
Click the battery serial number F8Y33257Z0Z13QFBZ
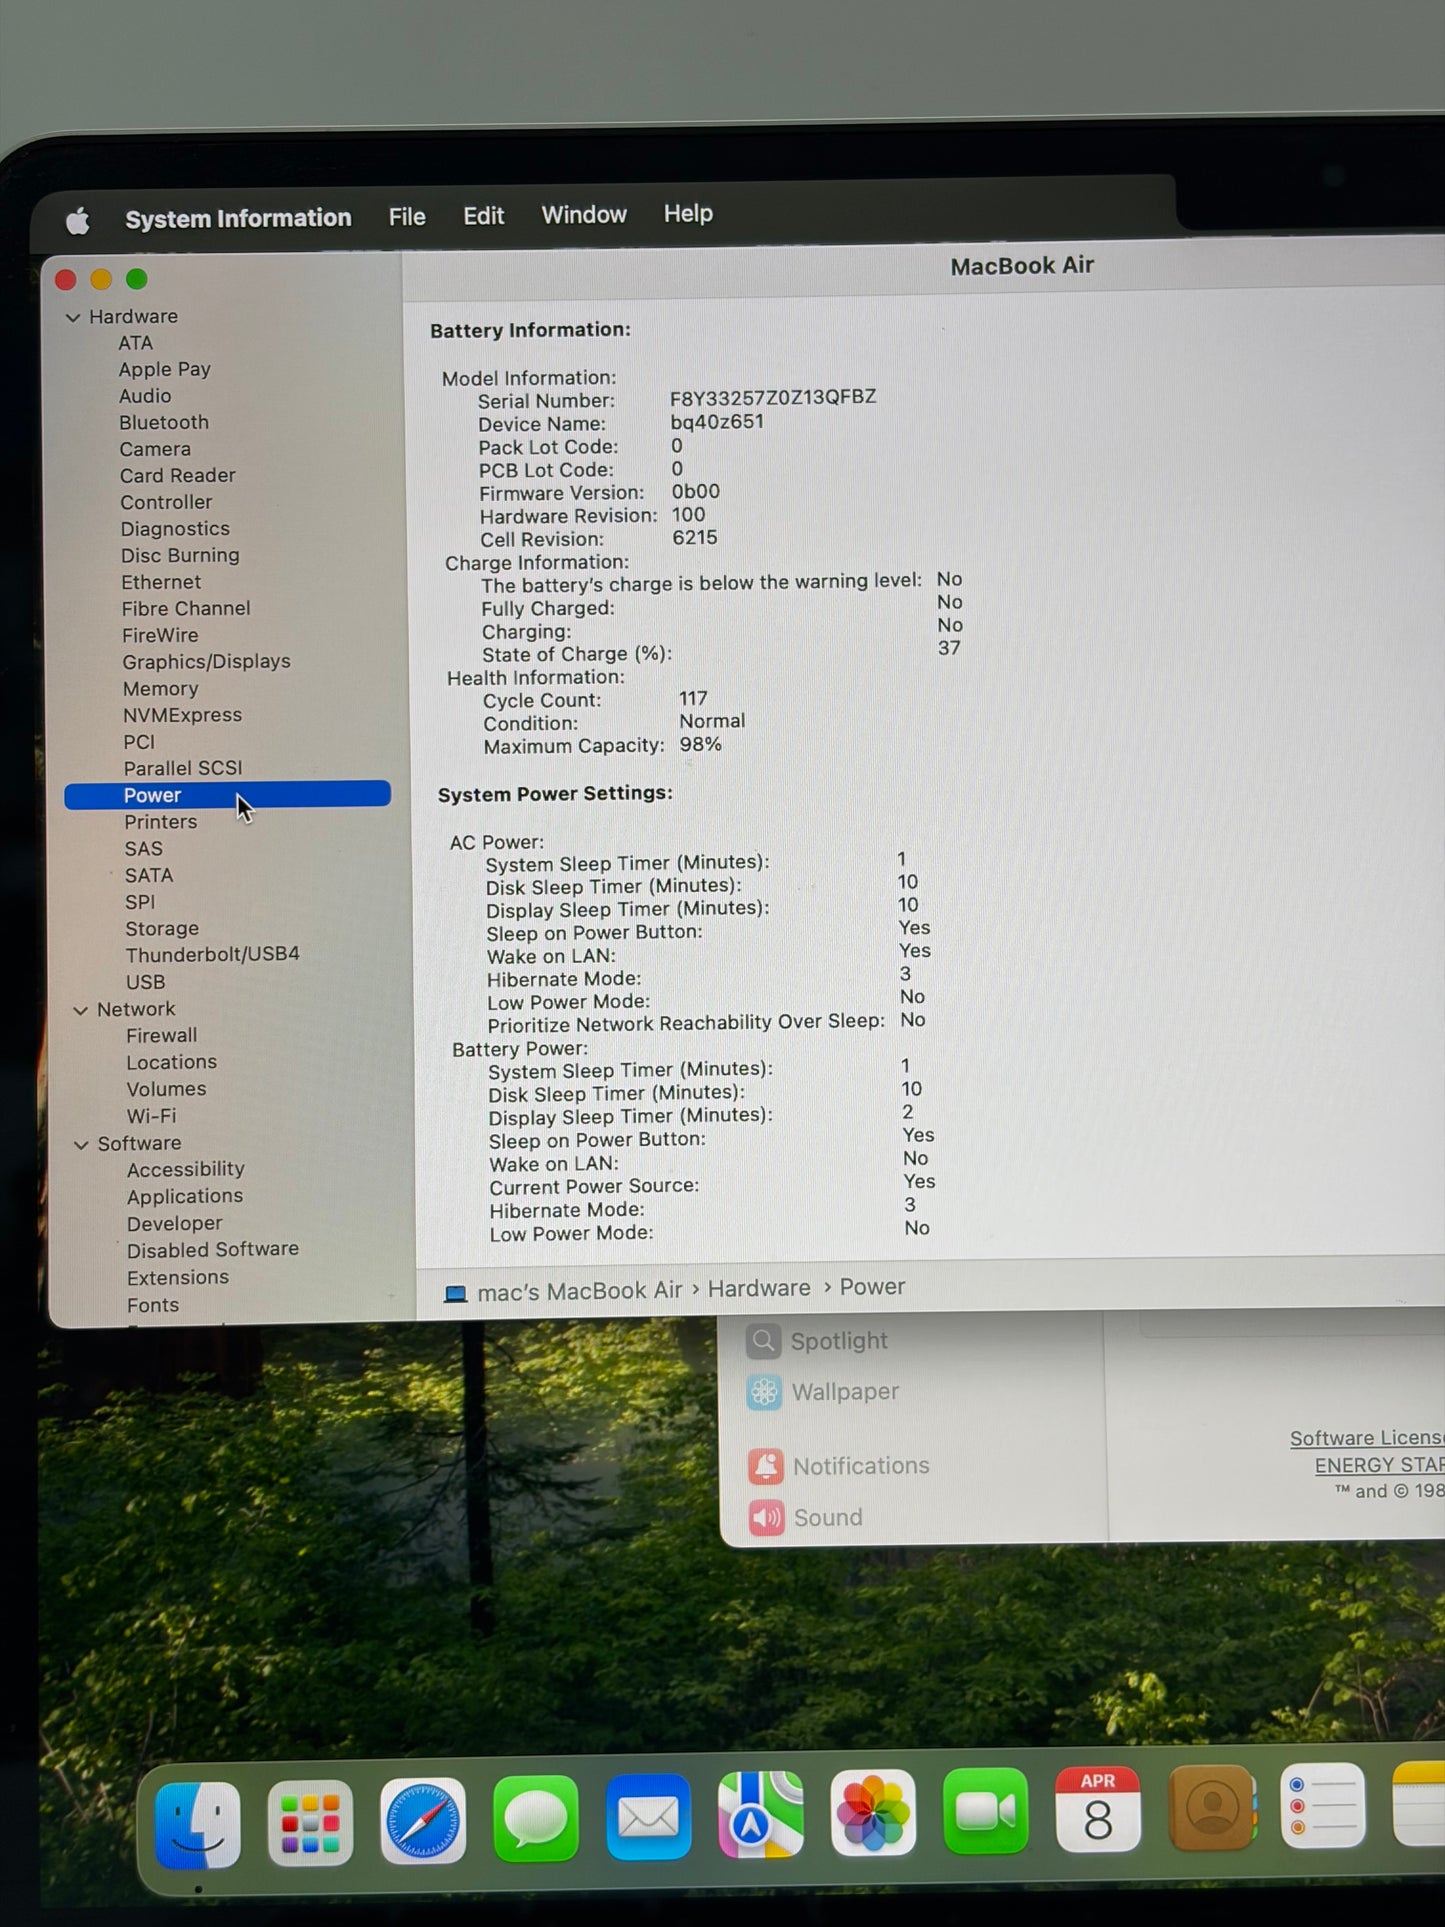click(773, 397)
